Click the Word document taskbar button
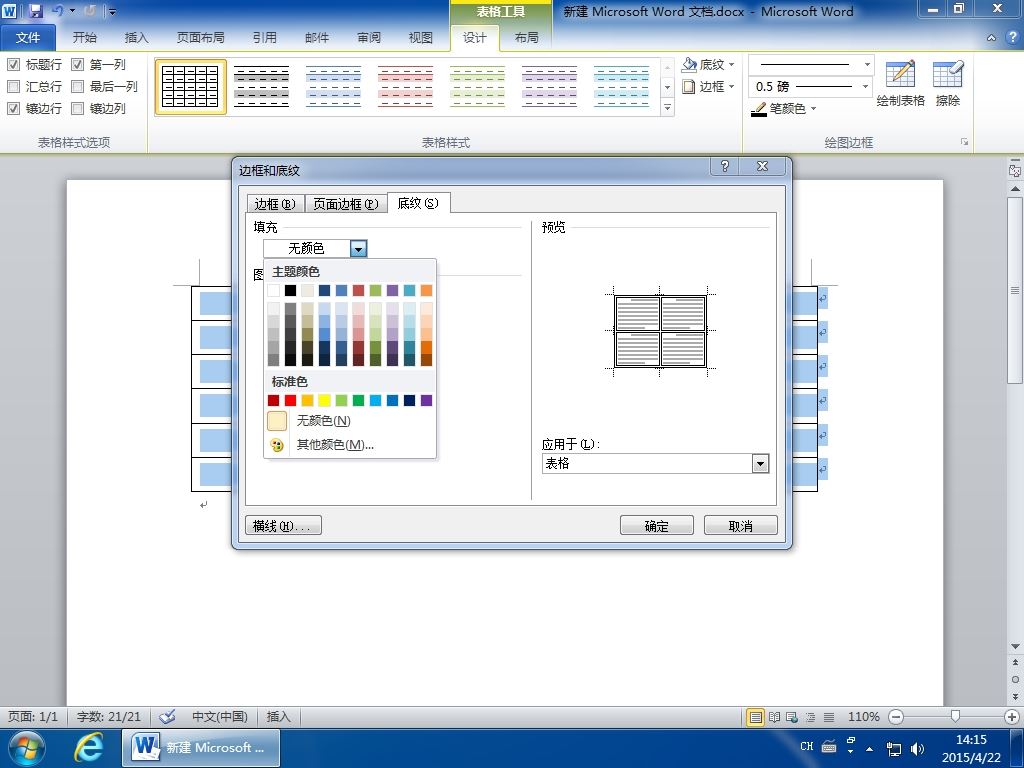The image size is (1024, 768). coord(201,748)
